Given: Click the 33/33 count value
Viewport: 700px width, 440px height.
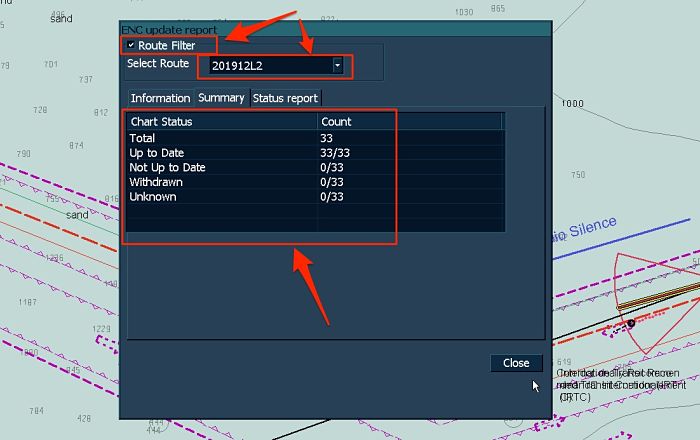Looking at the screenshot, I should coord(335,153).
